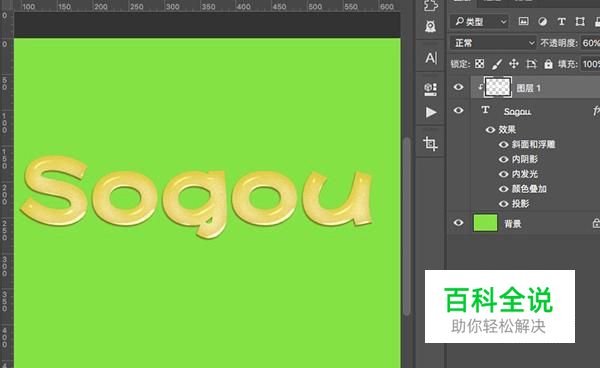
Task: Open the 3D library panel icon
Action: tap(430, 89)
